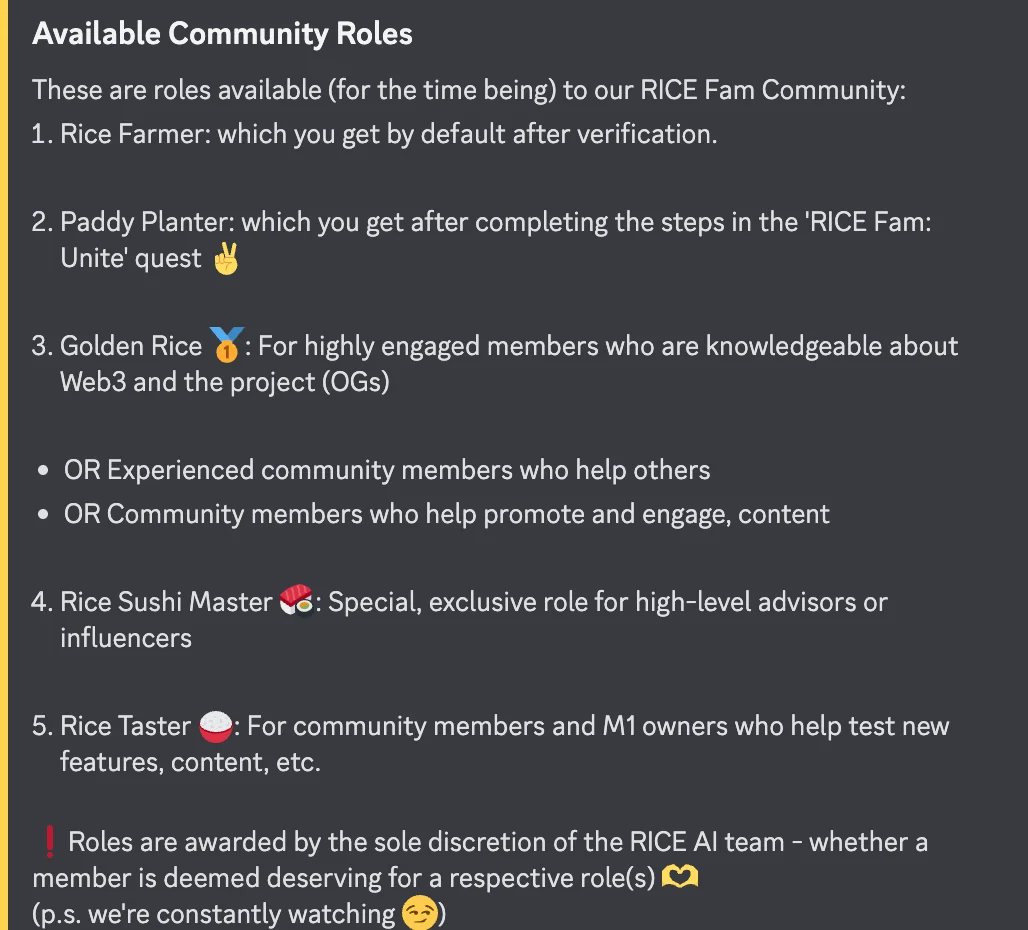Click the sushi emoji next to Rice Sushi Master
The width and height of the screenshot is (1028, 930).
[x=296, y=600]
